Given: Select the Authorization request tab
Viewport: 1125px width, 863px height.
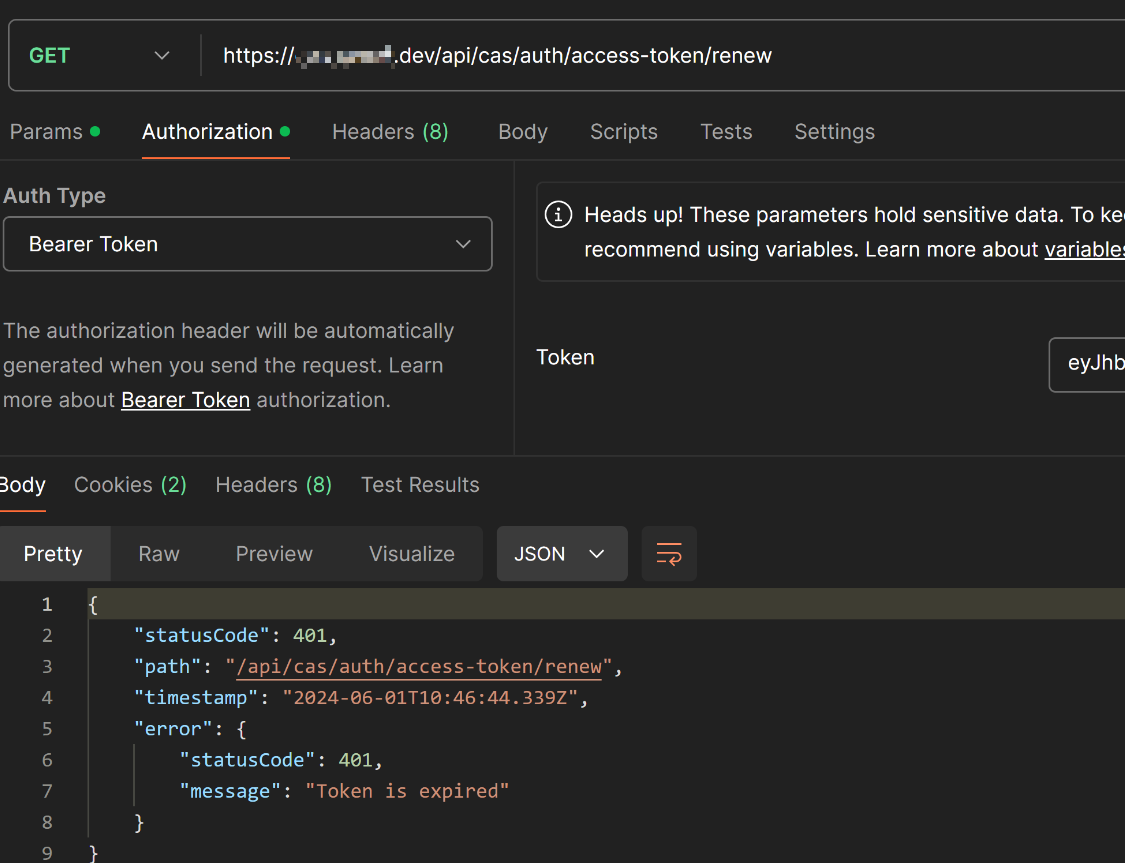Looking at the screenshot, I should click(x=215, y=132).
